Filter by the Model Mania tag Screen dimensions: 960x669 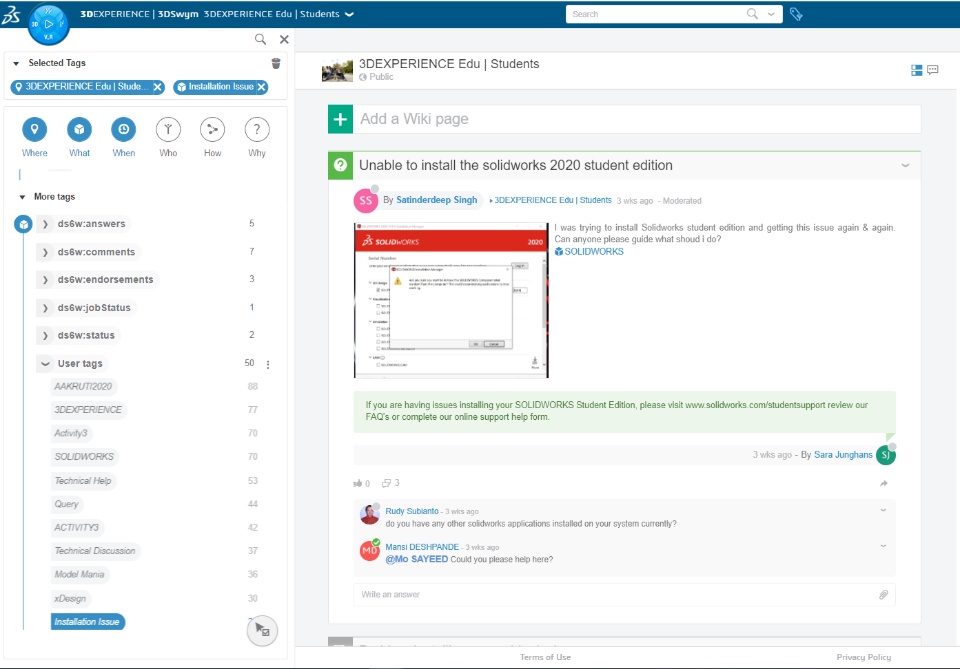80,574
